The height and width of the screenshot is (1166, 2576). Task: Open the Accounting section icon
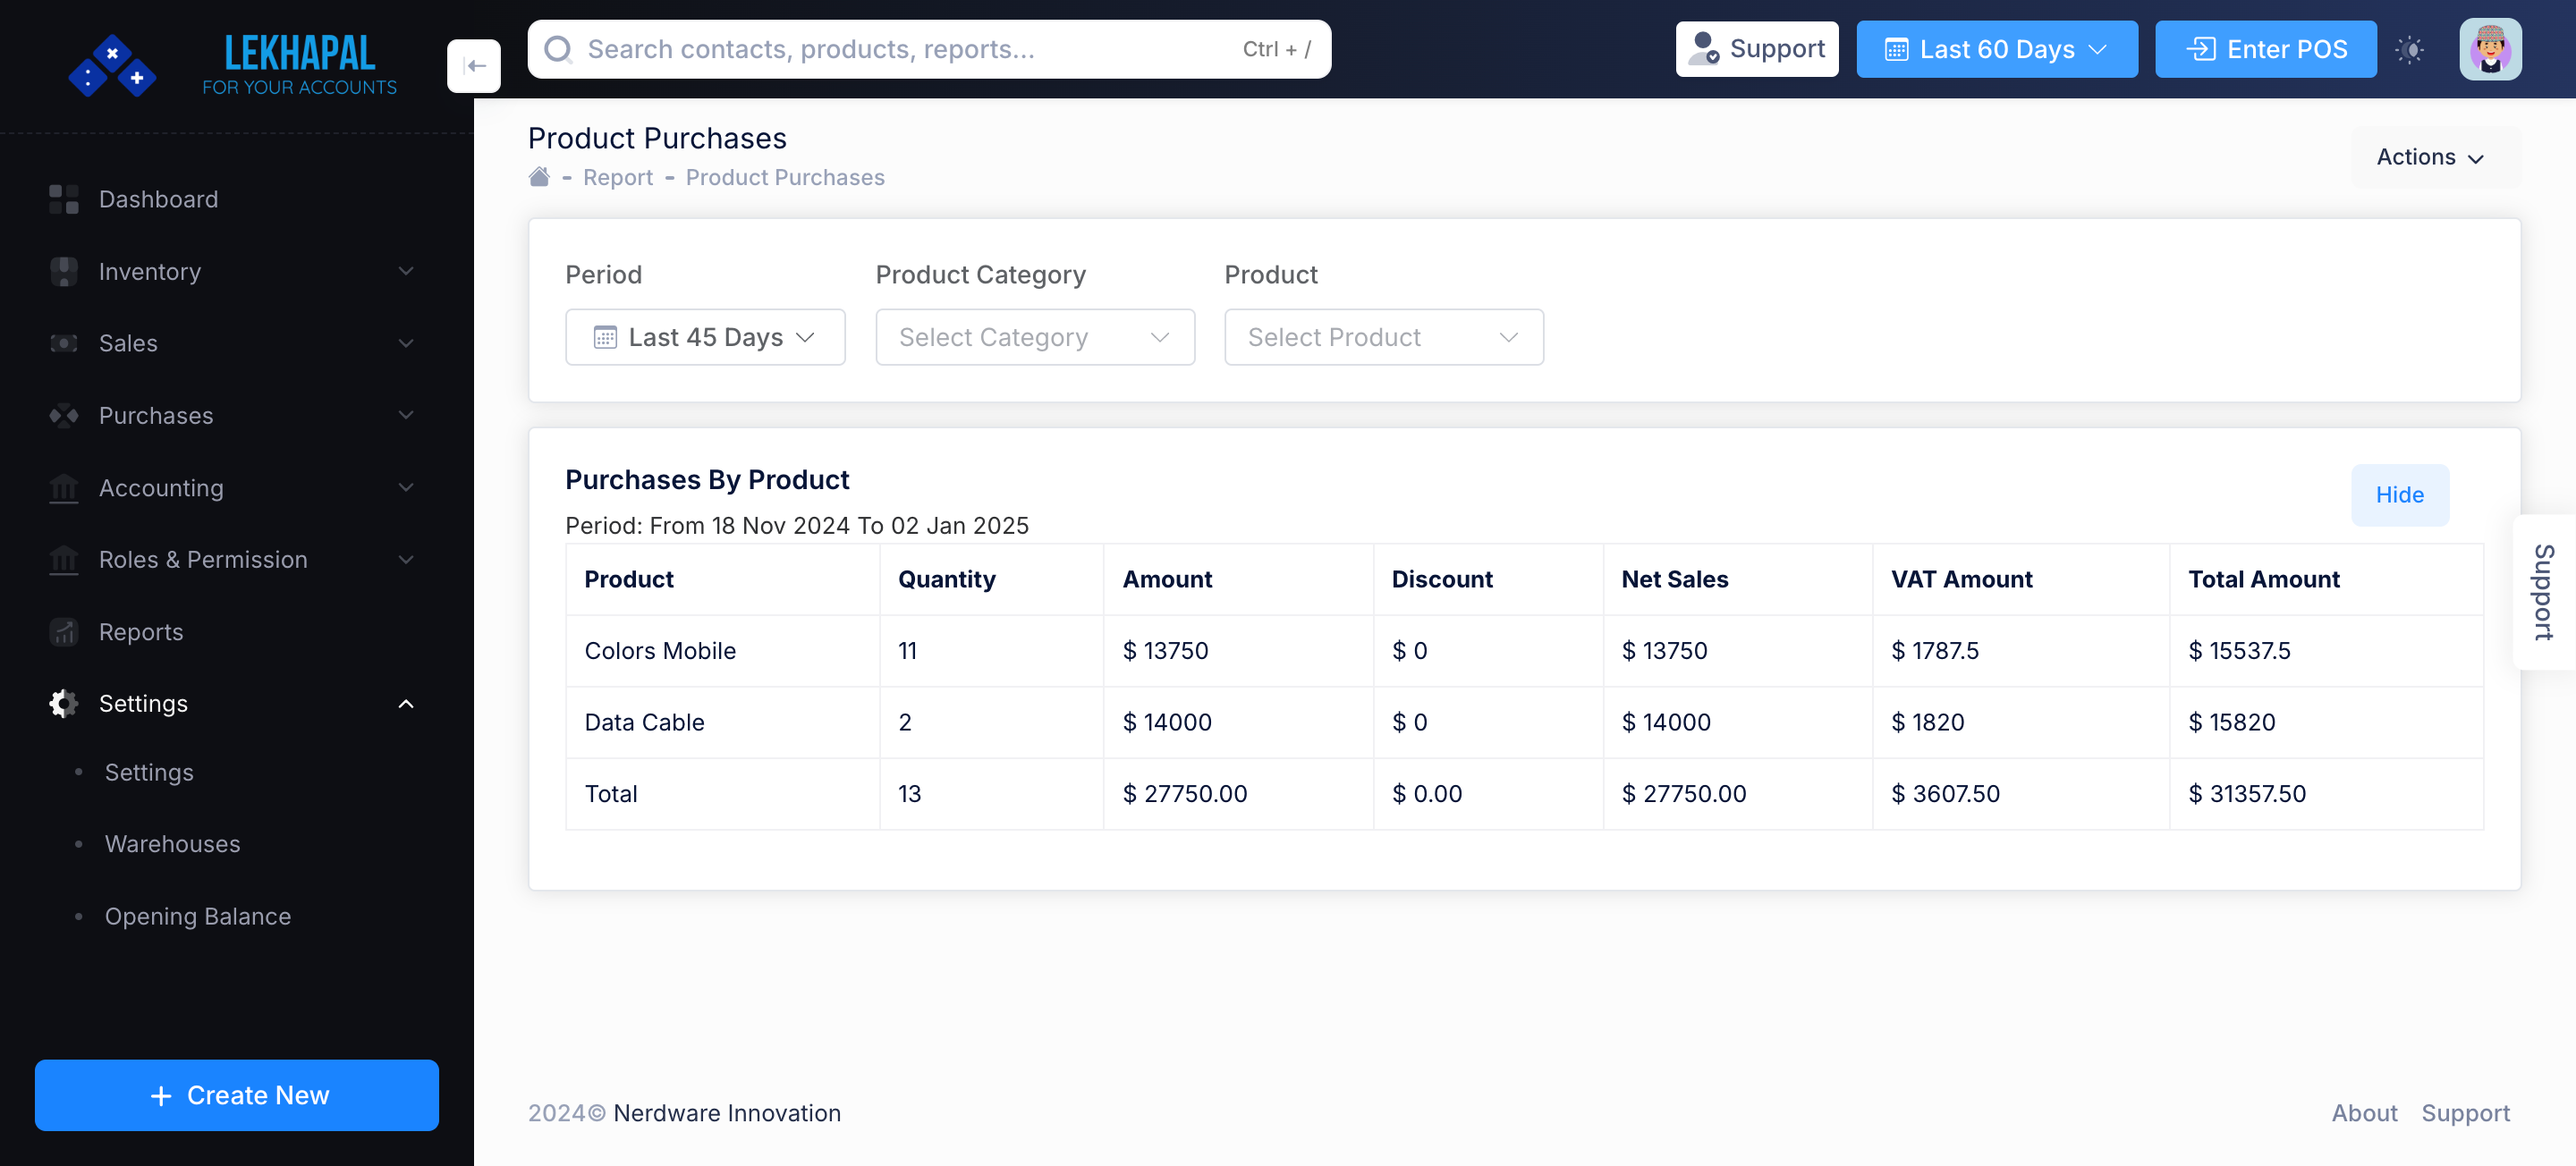(63, 488)
